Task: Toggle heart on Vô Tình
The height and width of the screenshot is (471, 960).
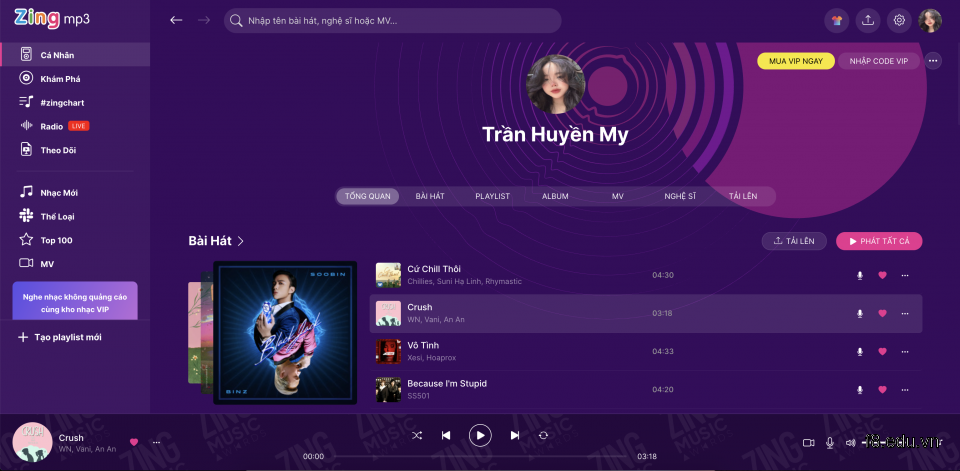Action: (x=882, y=352)
